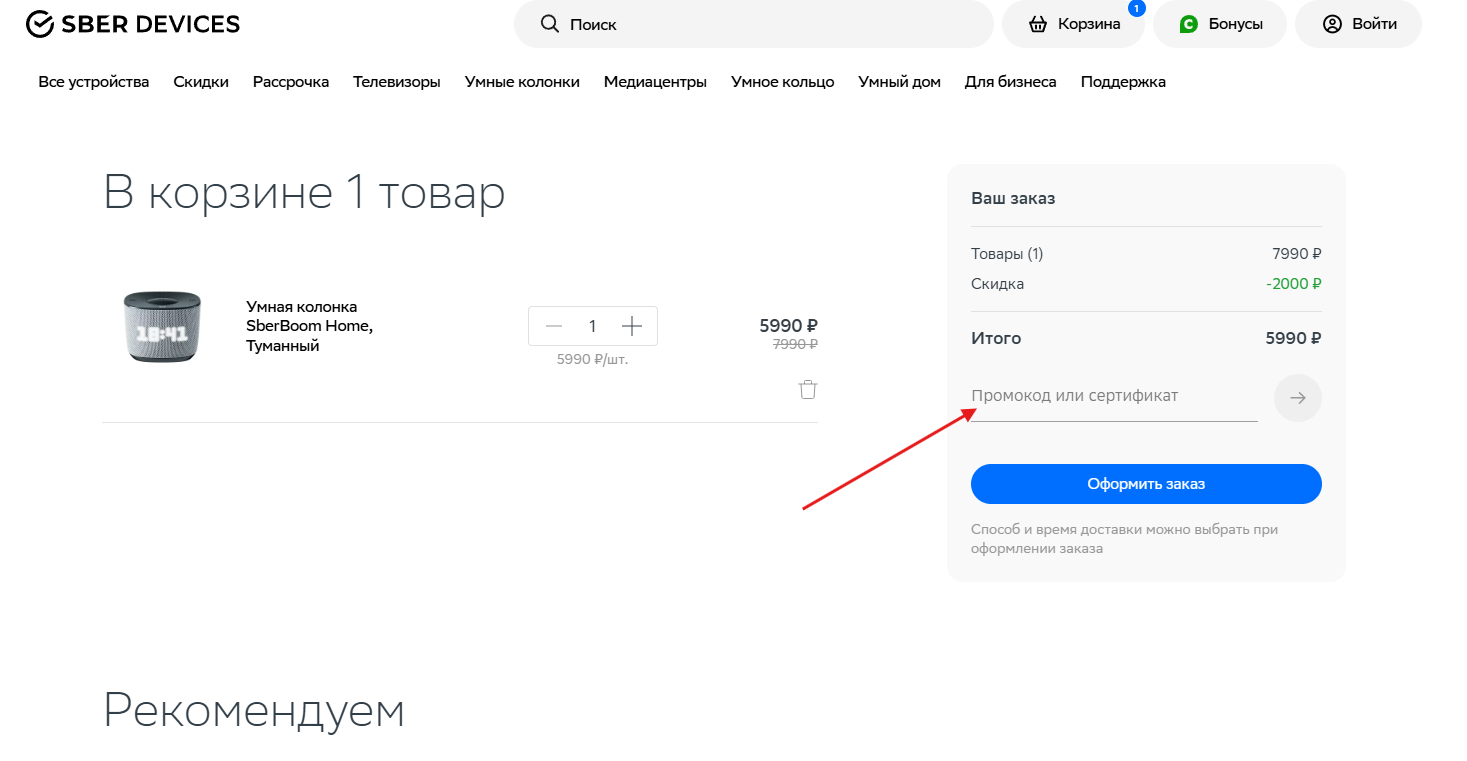The image size is (1467, 761).
Task: Click the crossed-out 7990 ₽ old price
Action: tap(795, 344)
